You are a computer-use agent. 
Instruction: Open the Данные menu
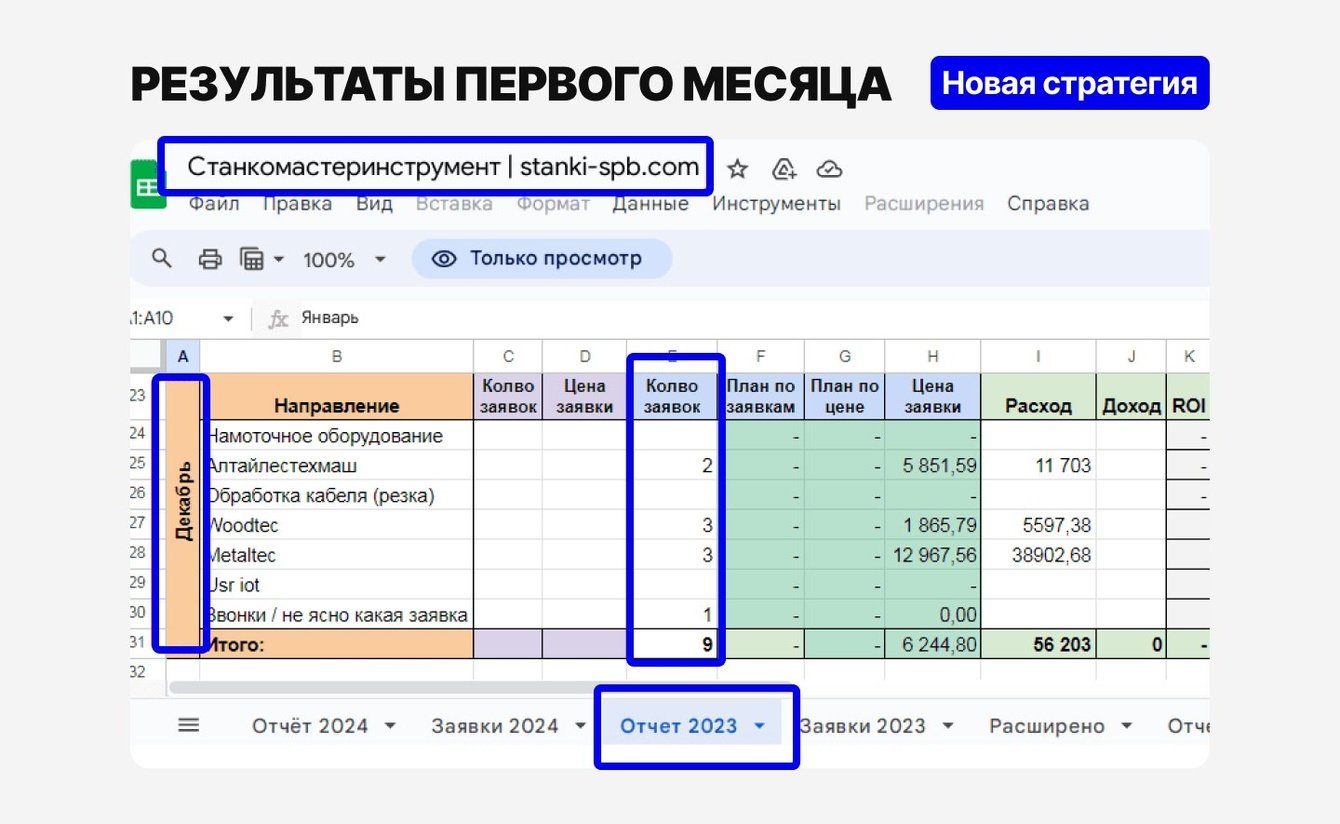tap(651, 204)
